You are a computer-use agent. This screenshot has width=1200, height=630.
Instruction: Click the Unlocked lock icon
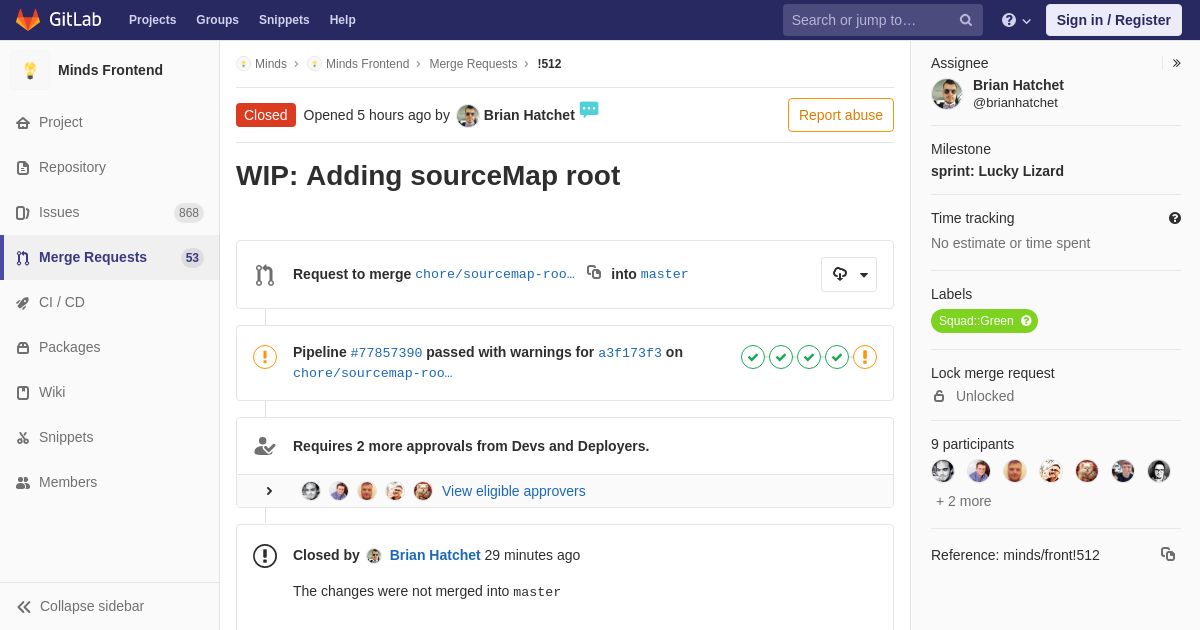point(939,396)
